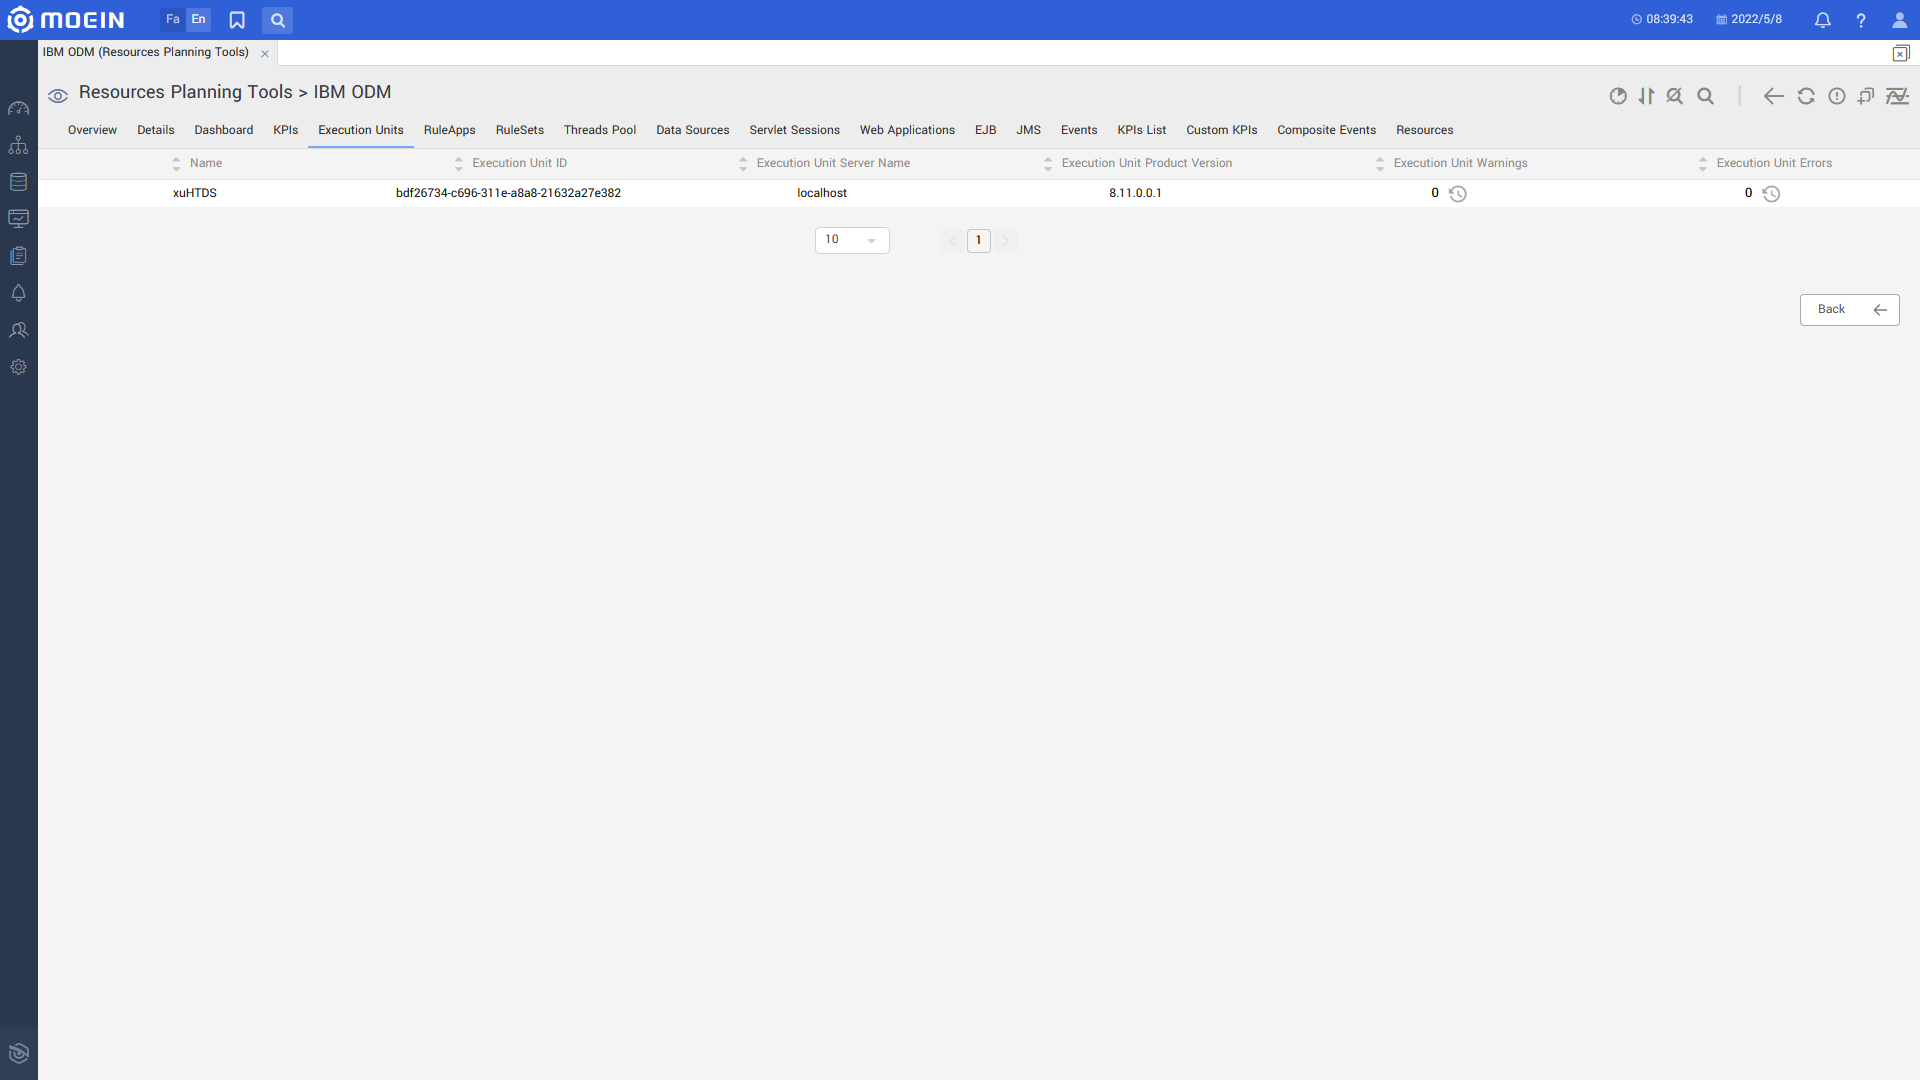Image resolution: width=1920 pixels, height=1080 pixels.
Task: Toggle the eye icon beside page title
Action: tap(58, 96)
